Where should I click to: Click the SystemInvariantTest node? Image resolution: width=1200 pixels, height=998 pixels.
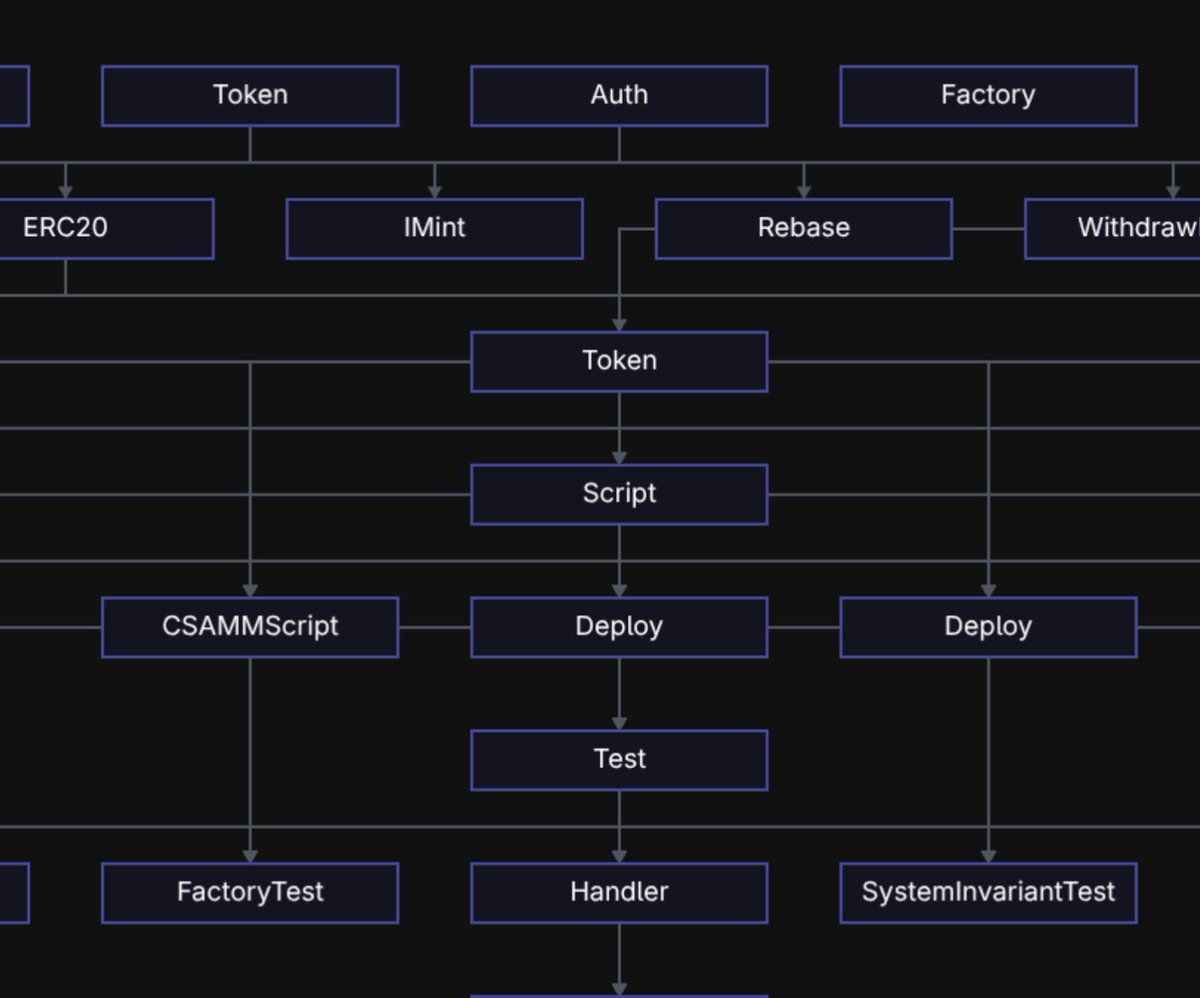(x=988, y=894)
